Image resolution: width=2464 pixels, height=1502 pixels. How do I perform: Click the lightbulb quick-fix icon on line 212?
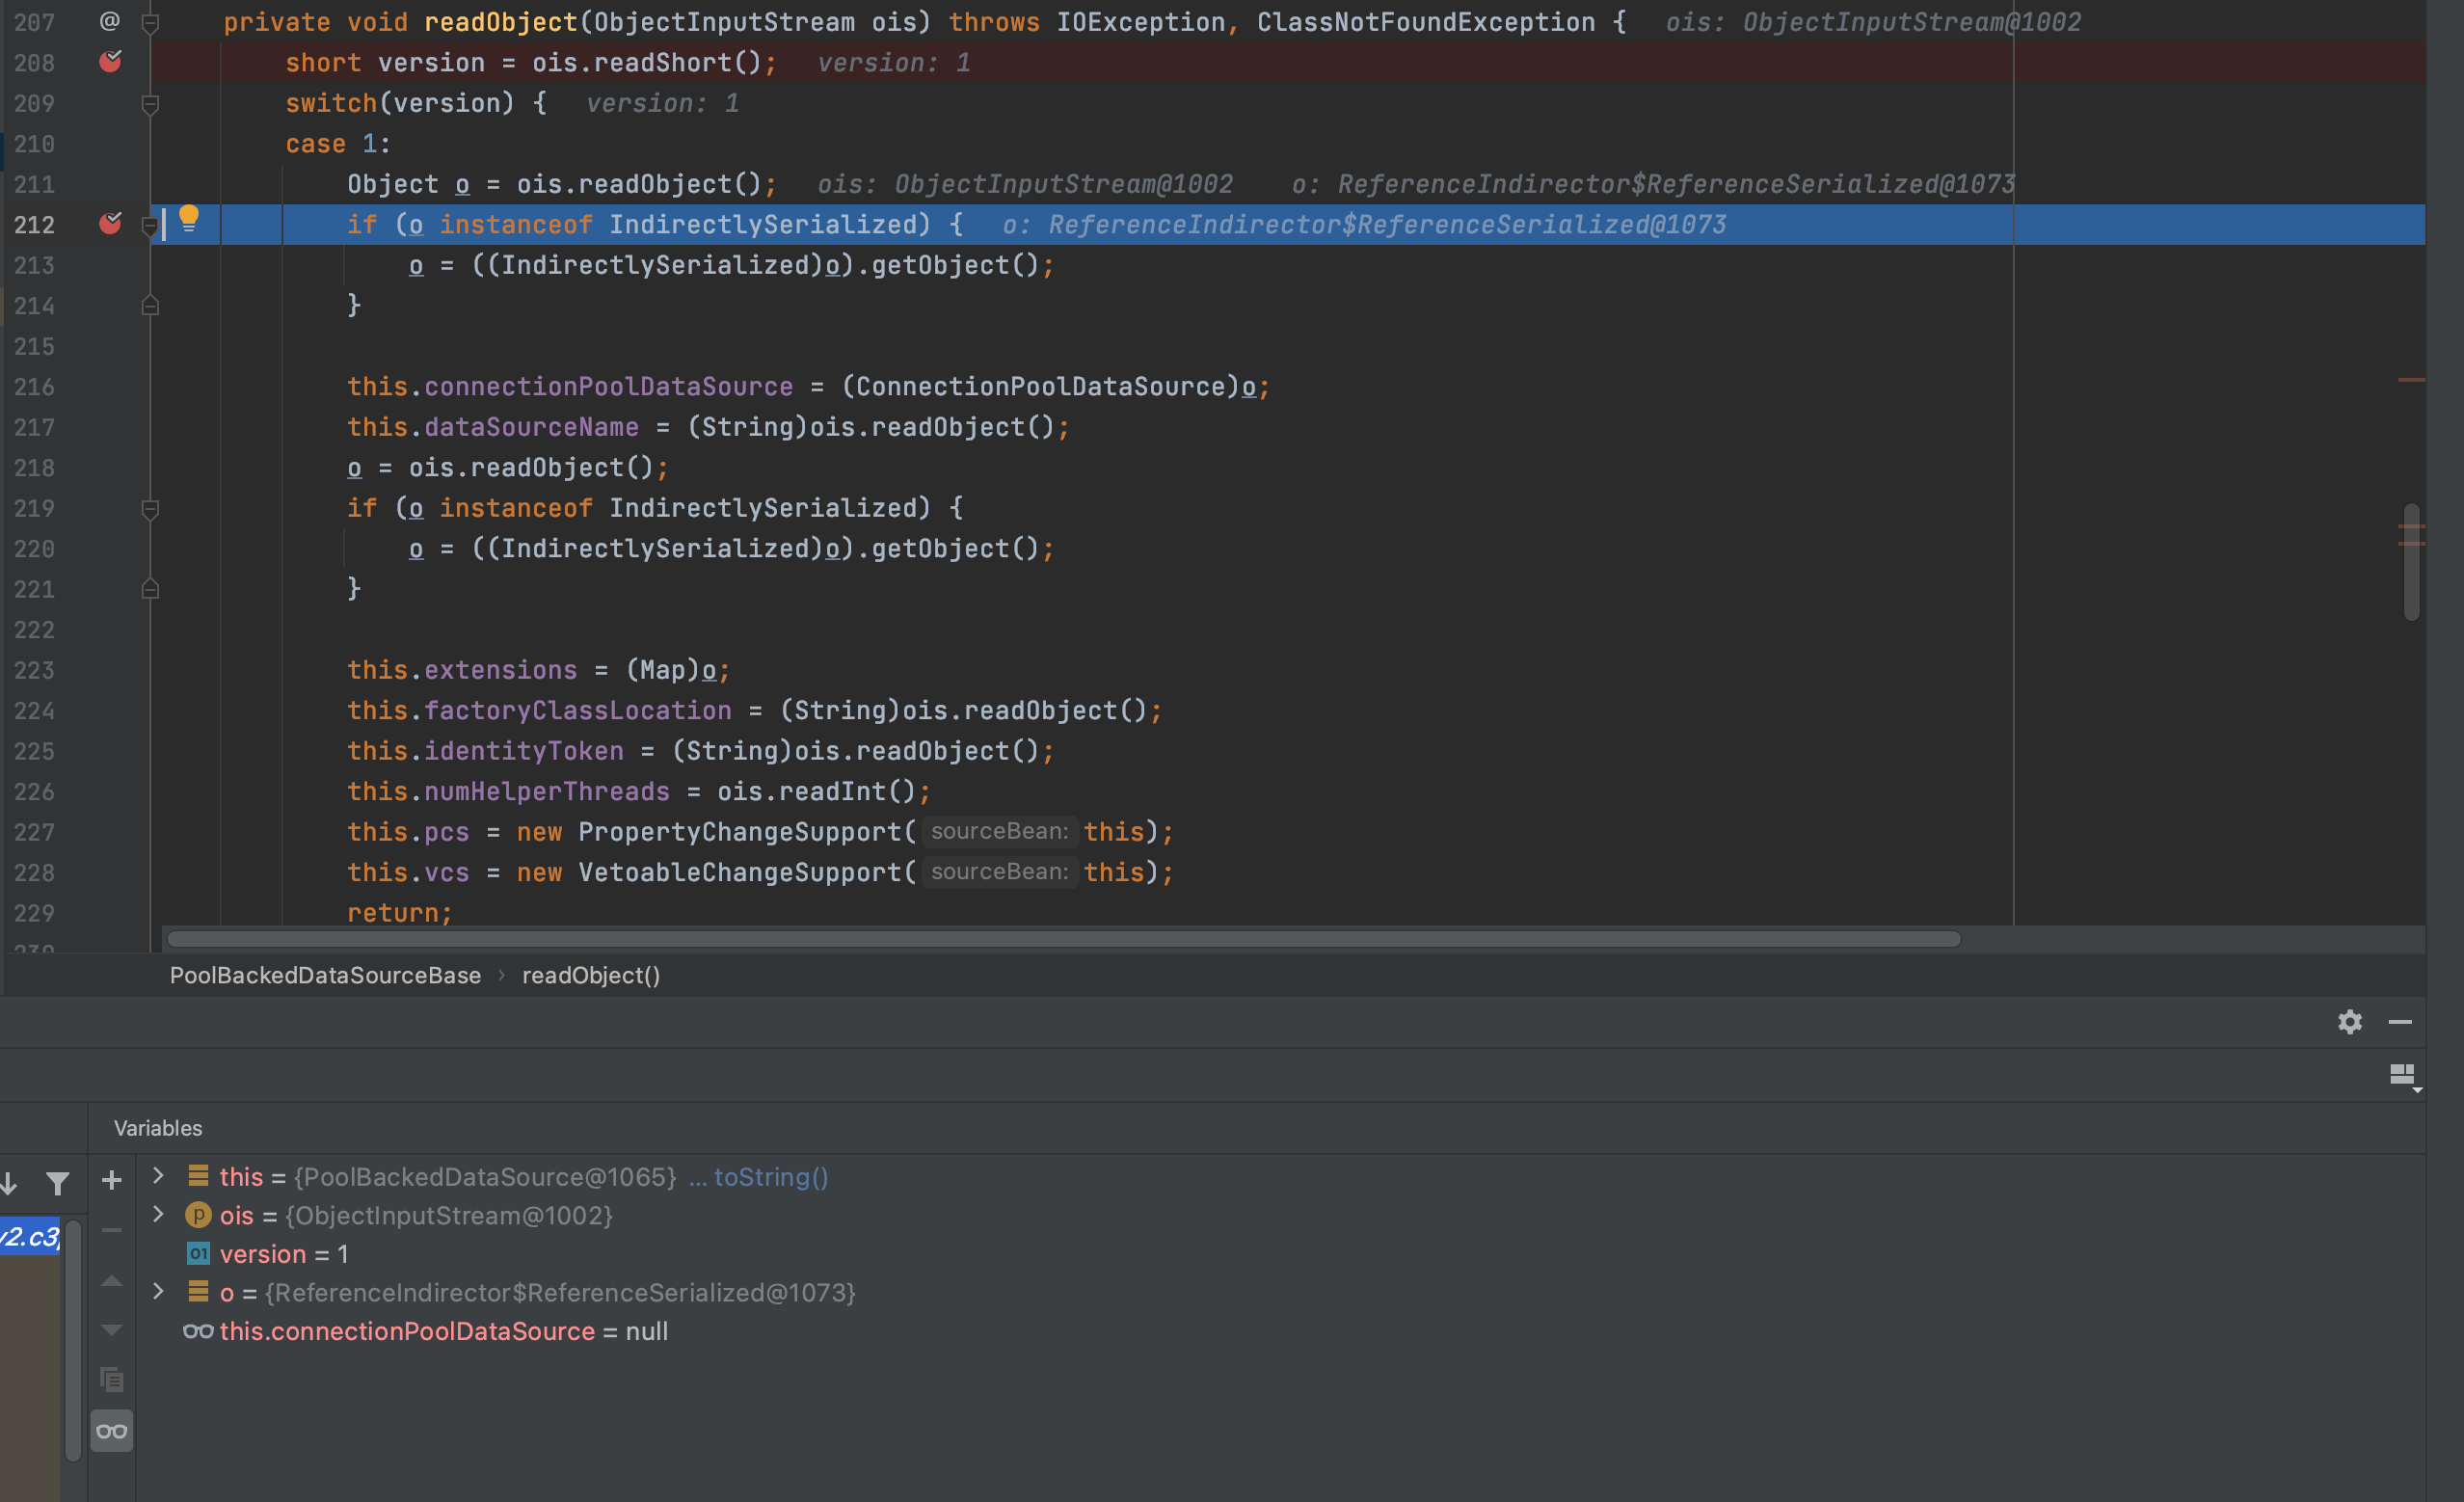pos(188,219)
